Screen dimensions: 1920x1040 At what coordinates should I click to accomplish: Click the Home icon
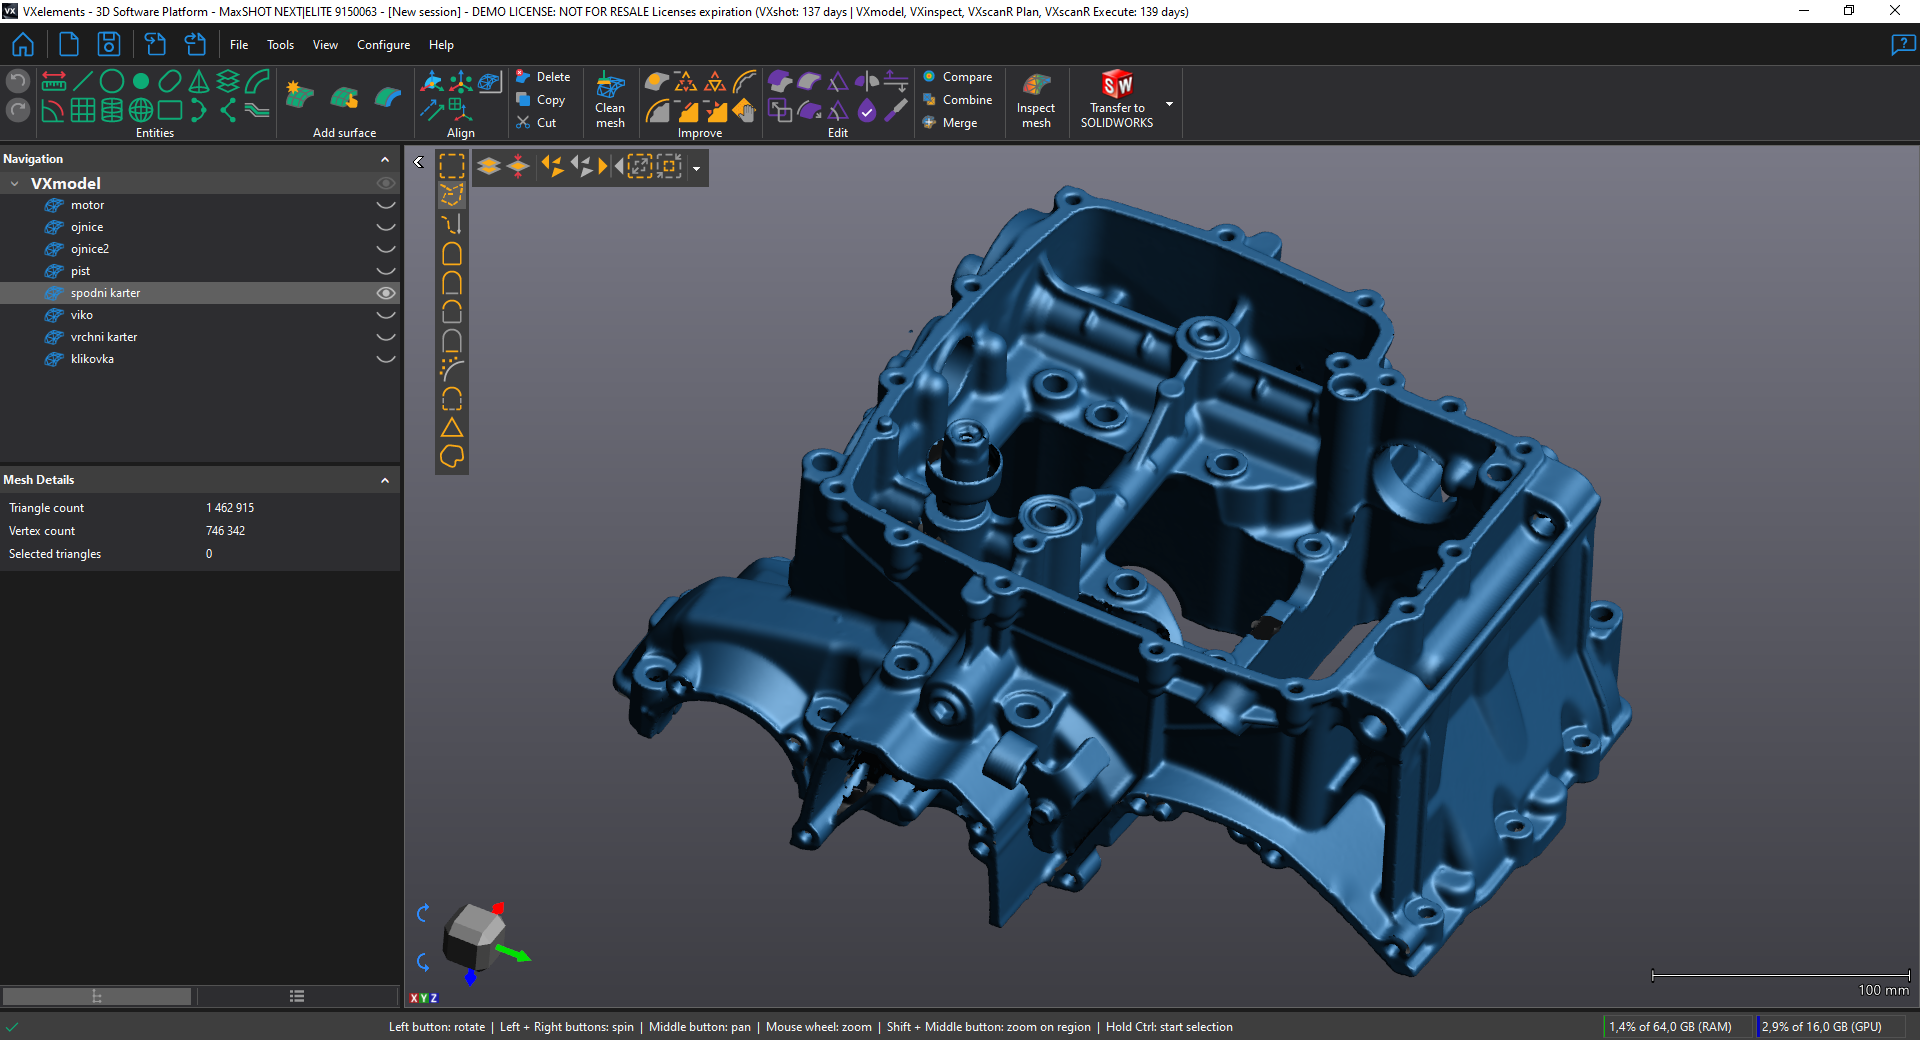(23, 45)
